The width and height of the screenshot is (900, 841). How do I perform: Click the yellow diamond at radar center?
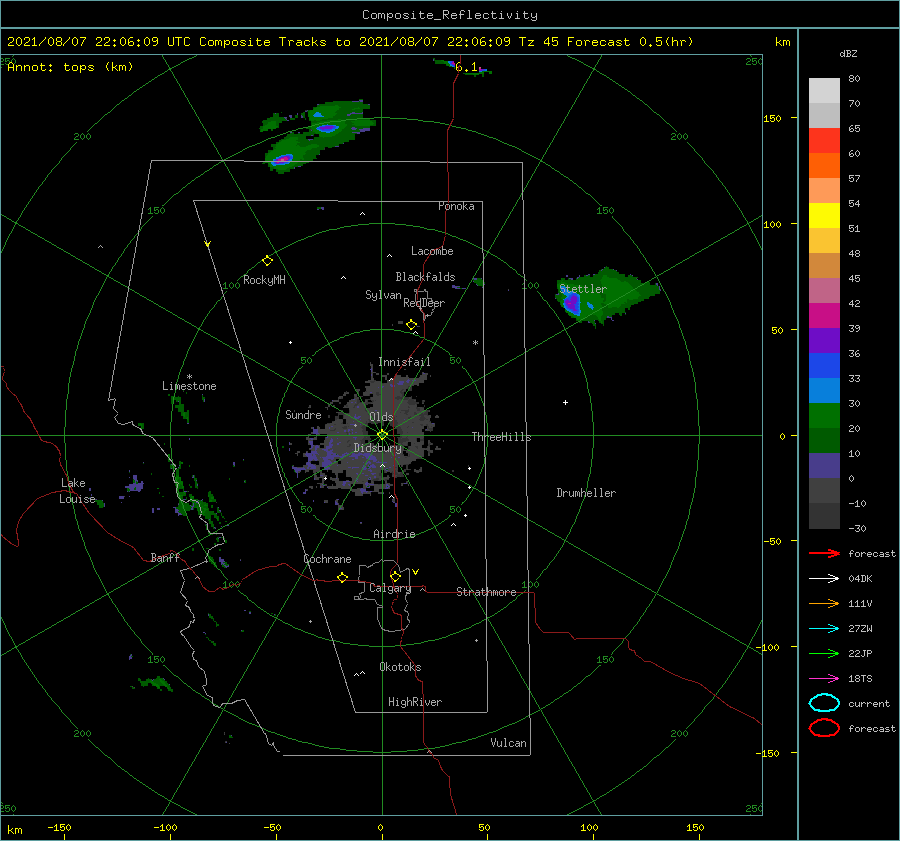(382, 435)
